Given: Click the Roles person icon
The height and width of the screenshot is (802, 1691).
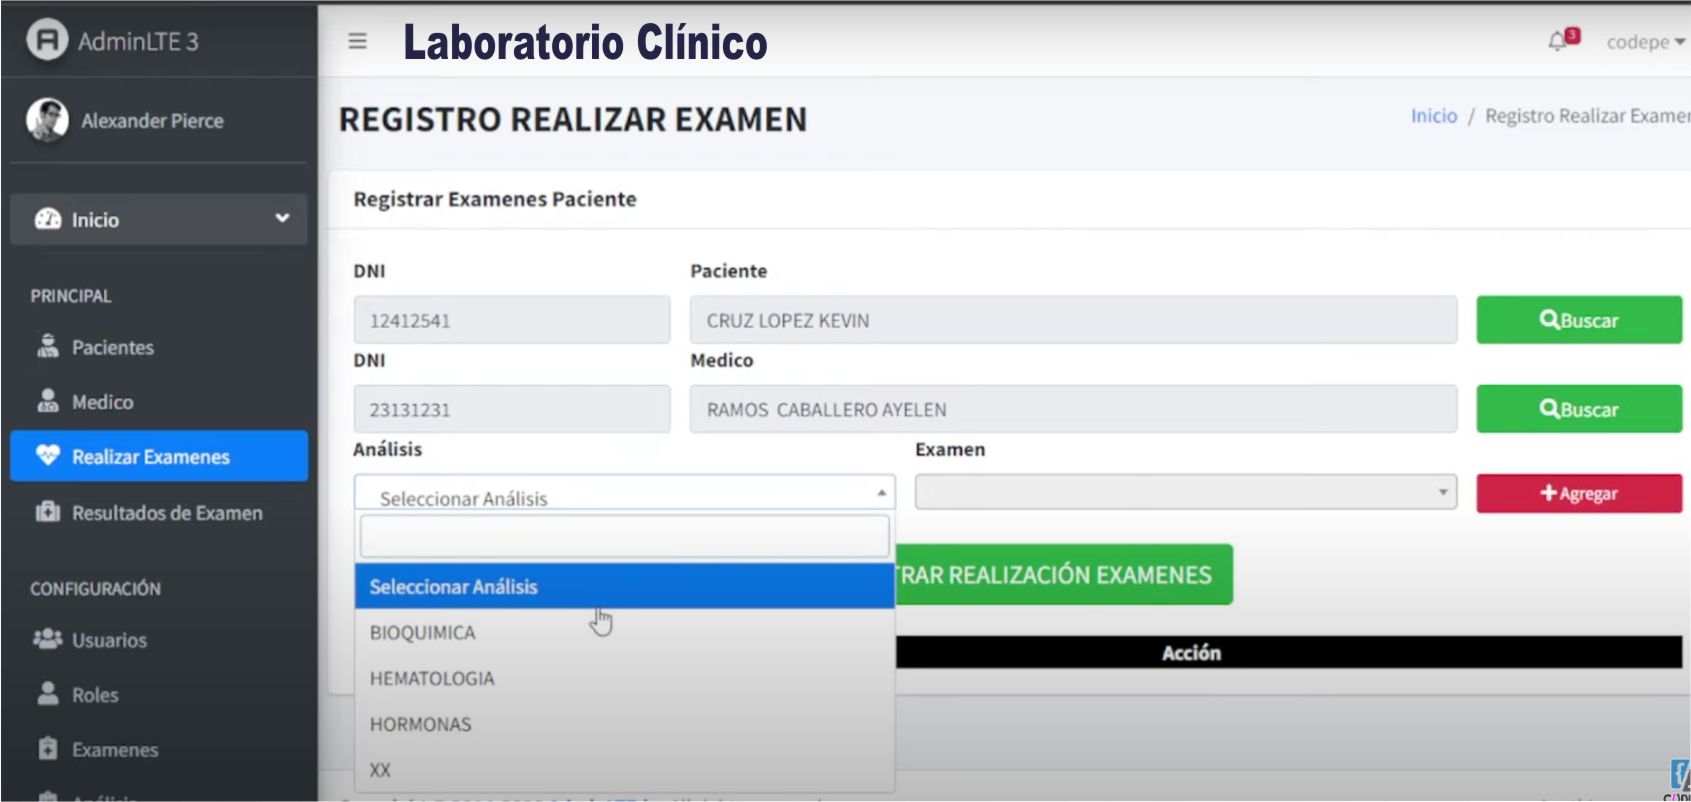Looking at the screenshot, I should click(47, 694).
